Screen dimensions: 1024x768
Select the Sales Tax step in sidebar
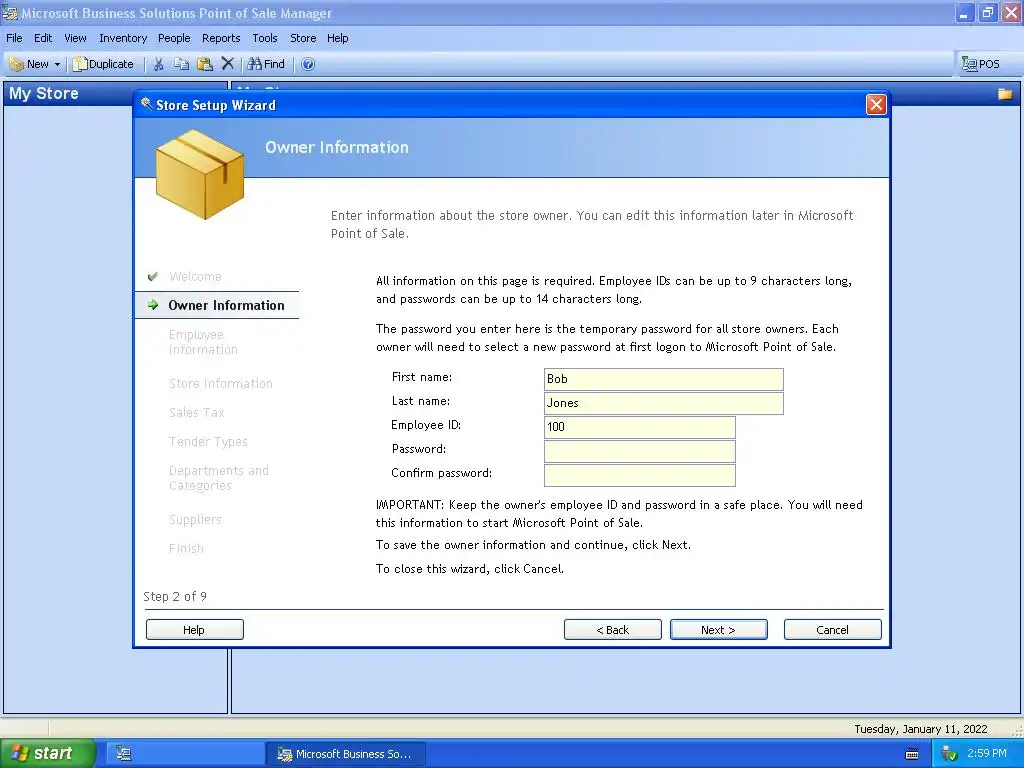click(x=197, y=412)
